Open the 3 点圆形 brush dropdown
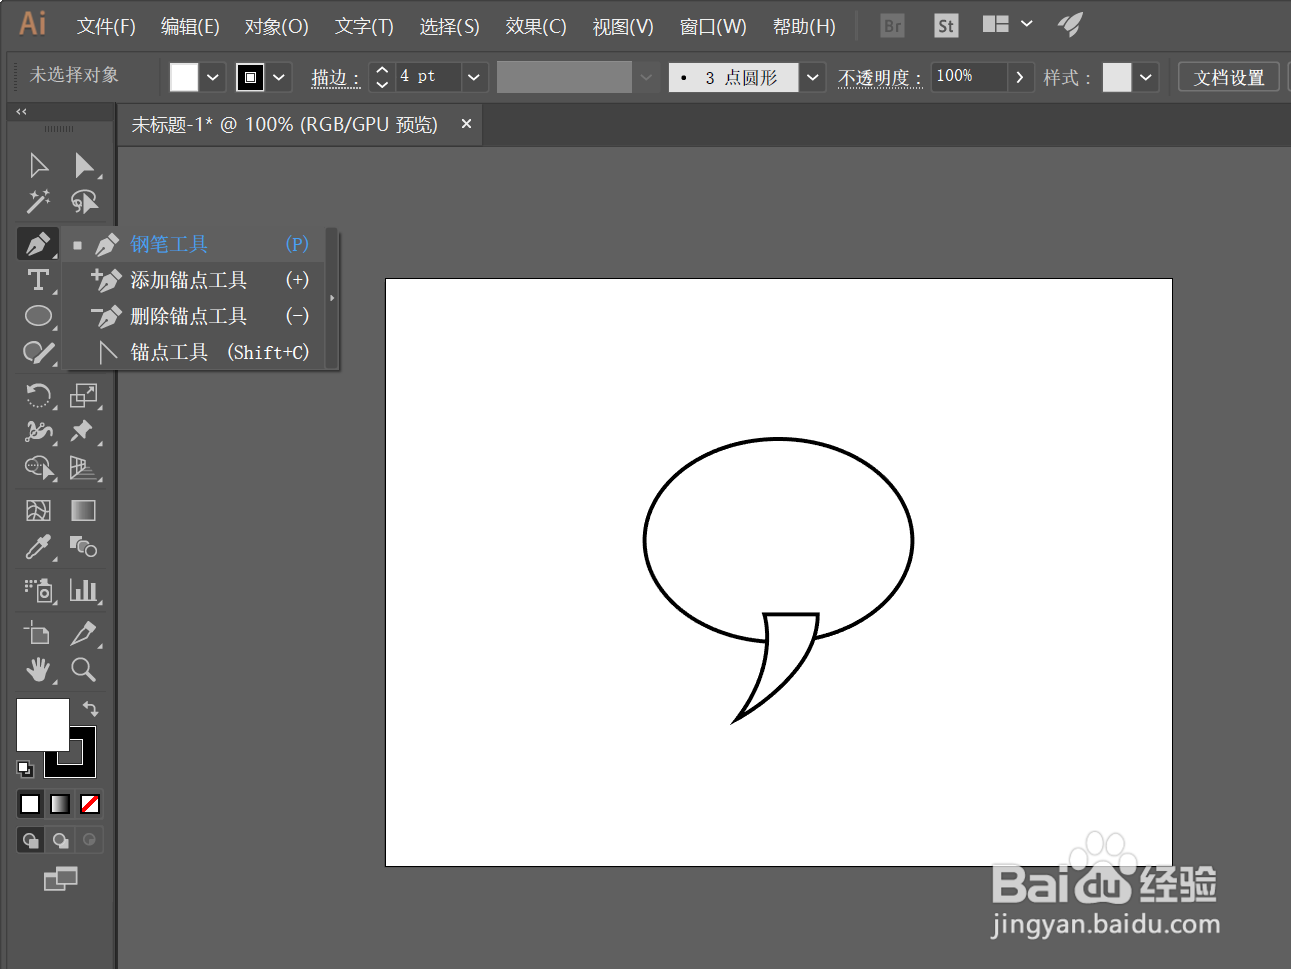1291x969 pixels. click(x=813, y=77)
